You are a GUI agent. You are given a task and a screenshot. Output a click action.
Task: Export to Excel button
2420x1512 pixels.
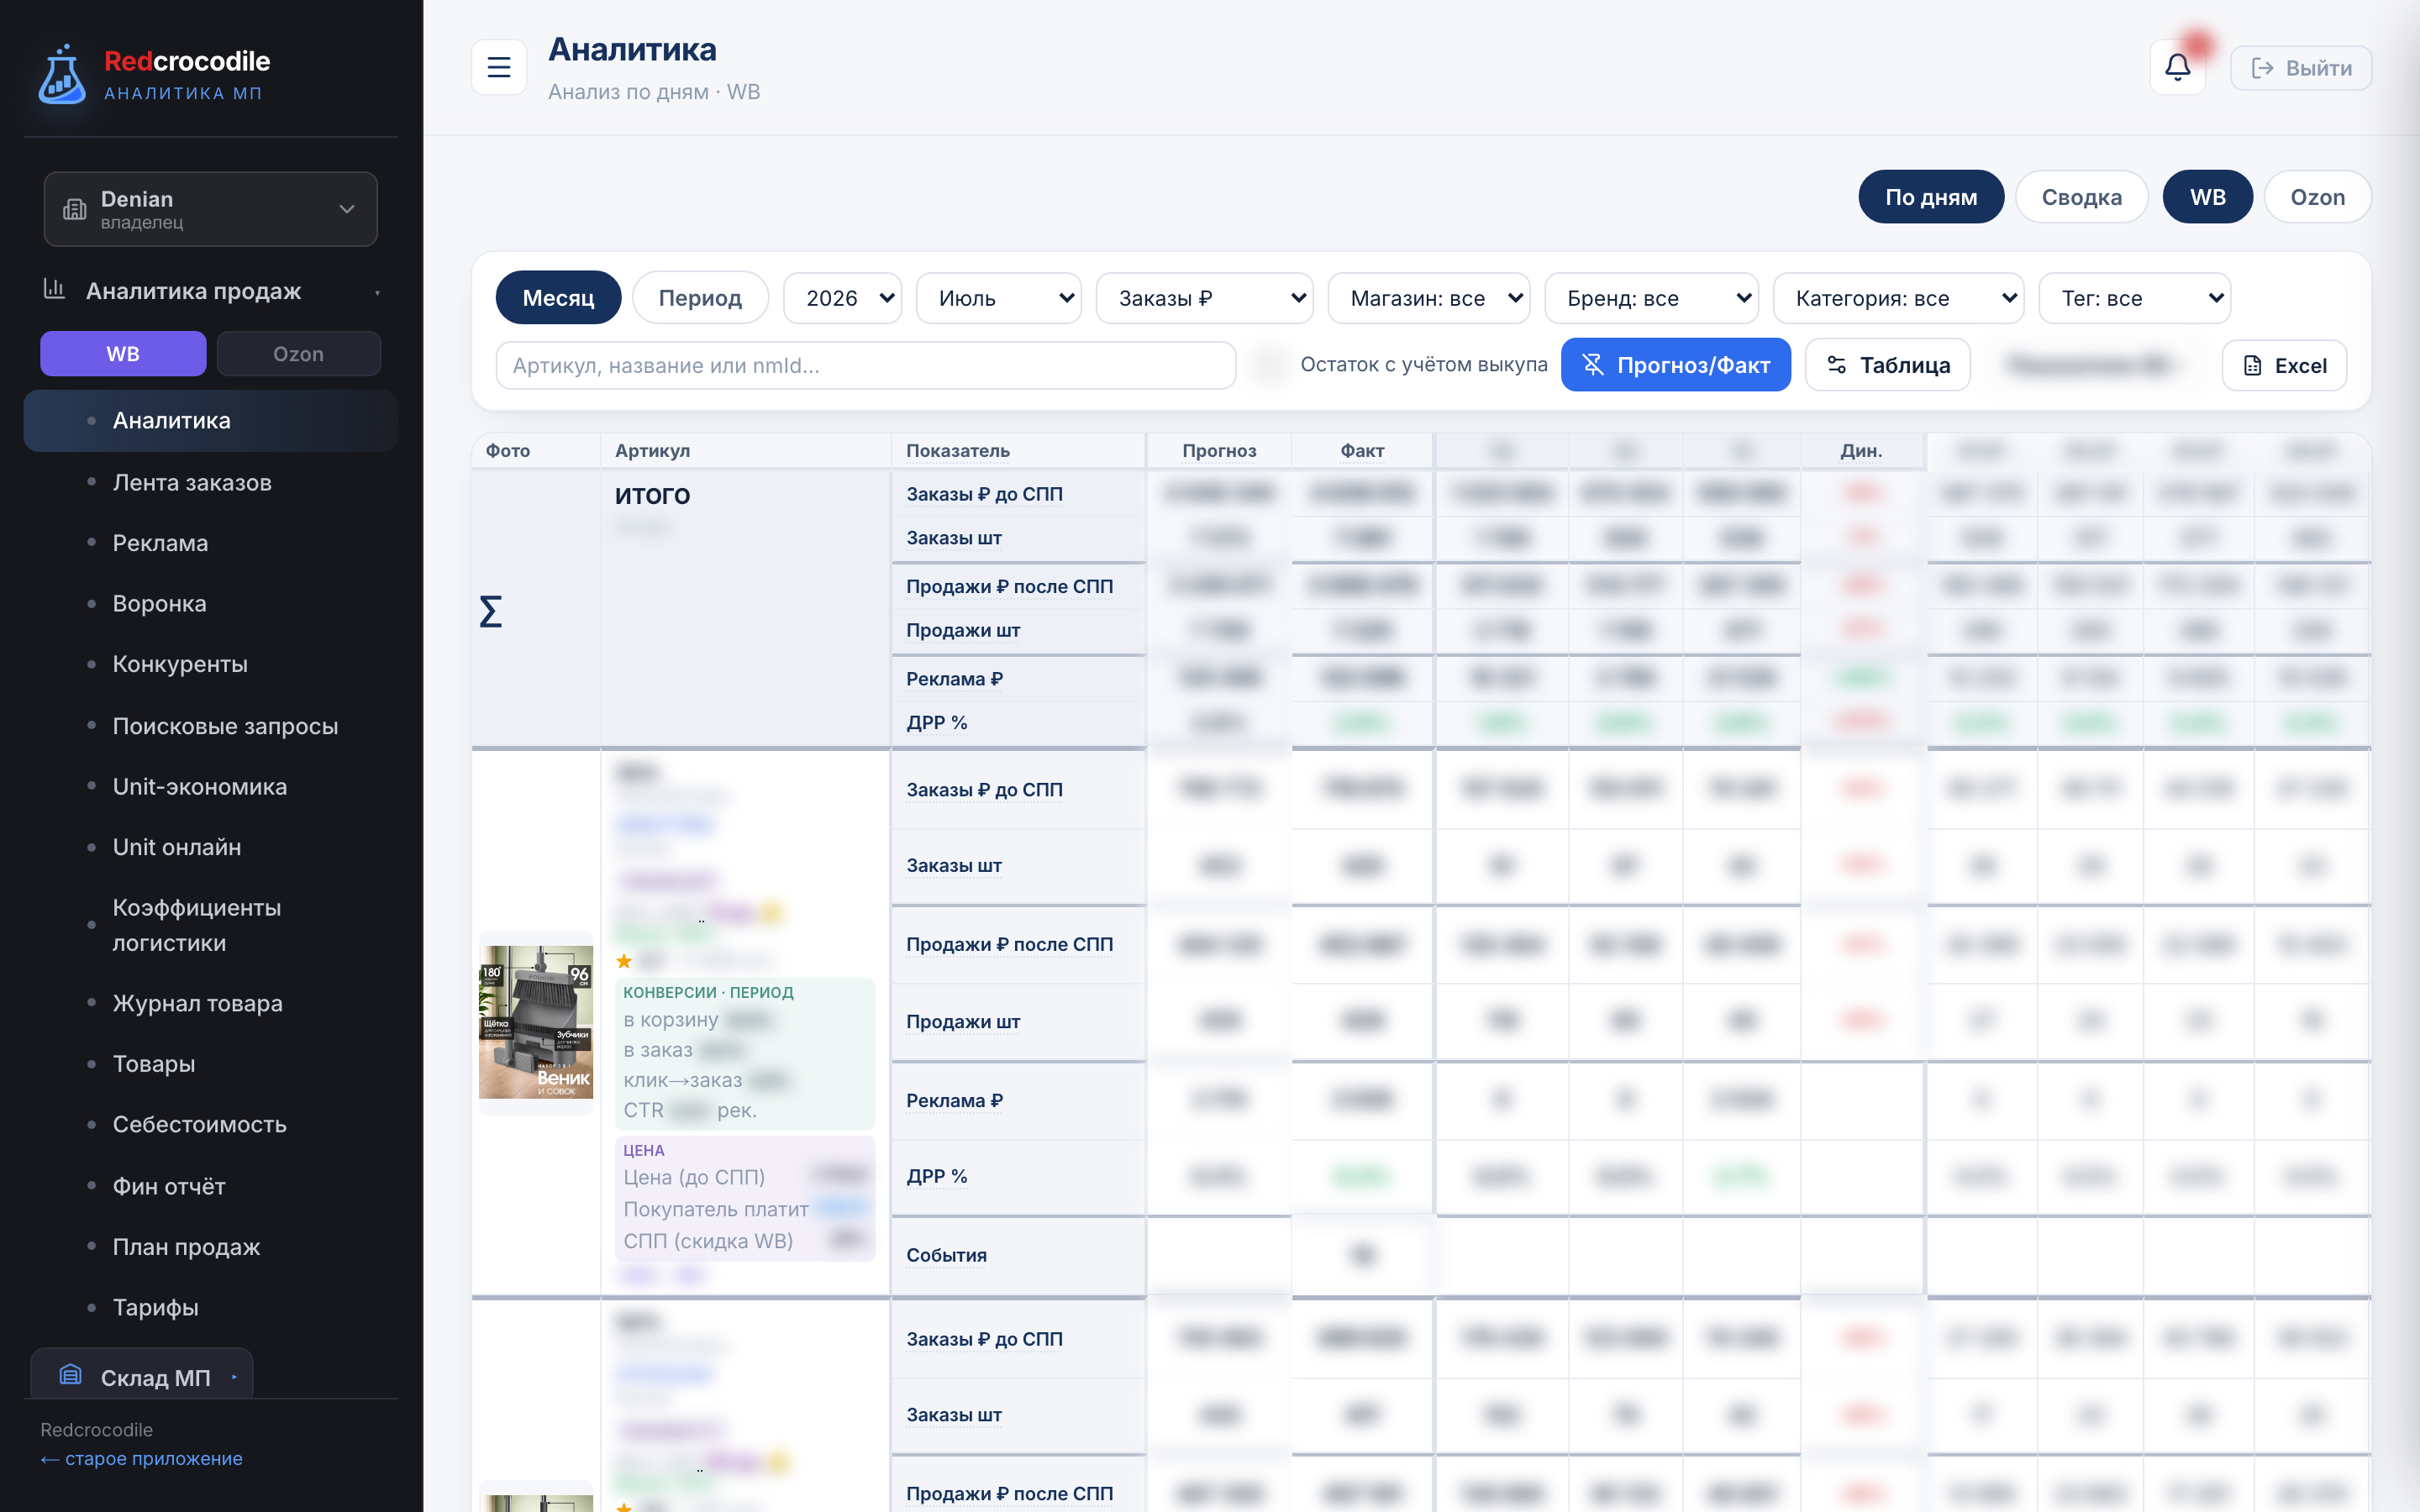click(2284, 365)
